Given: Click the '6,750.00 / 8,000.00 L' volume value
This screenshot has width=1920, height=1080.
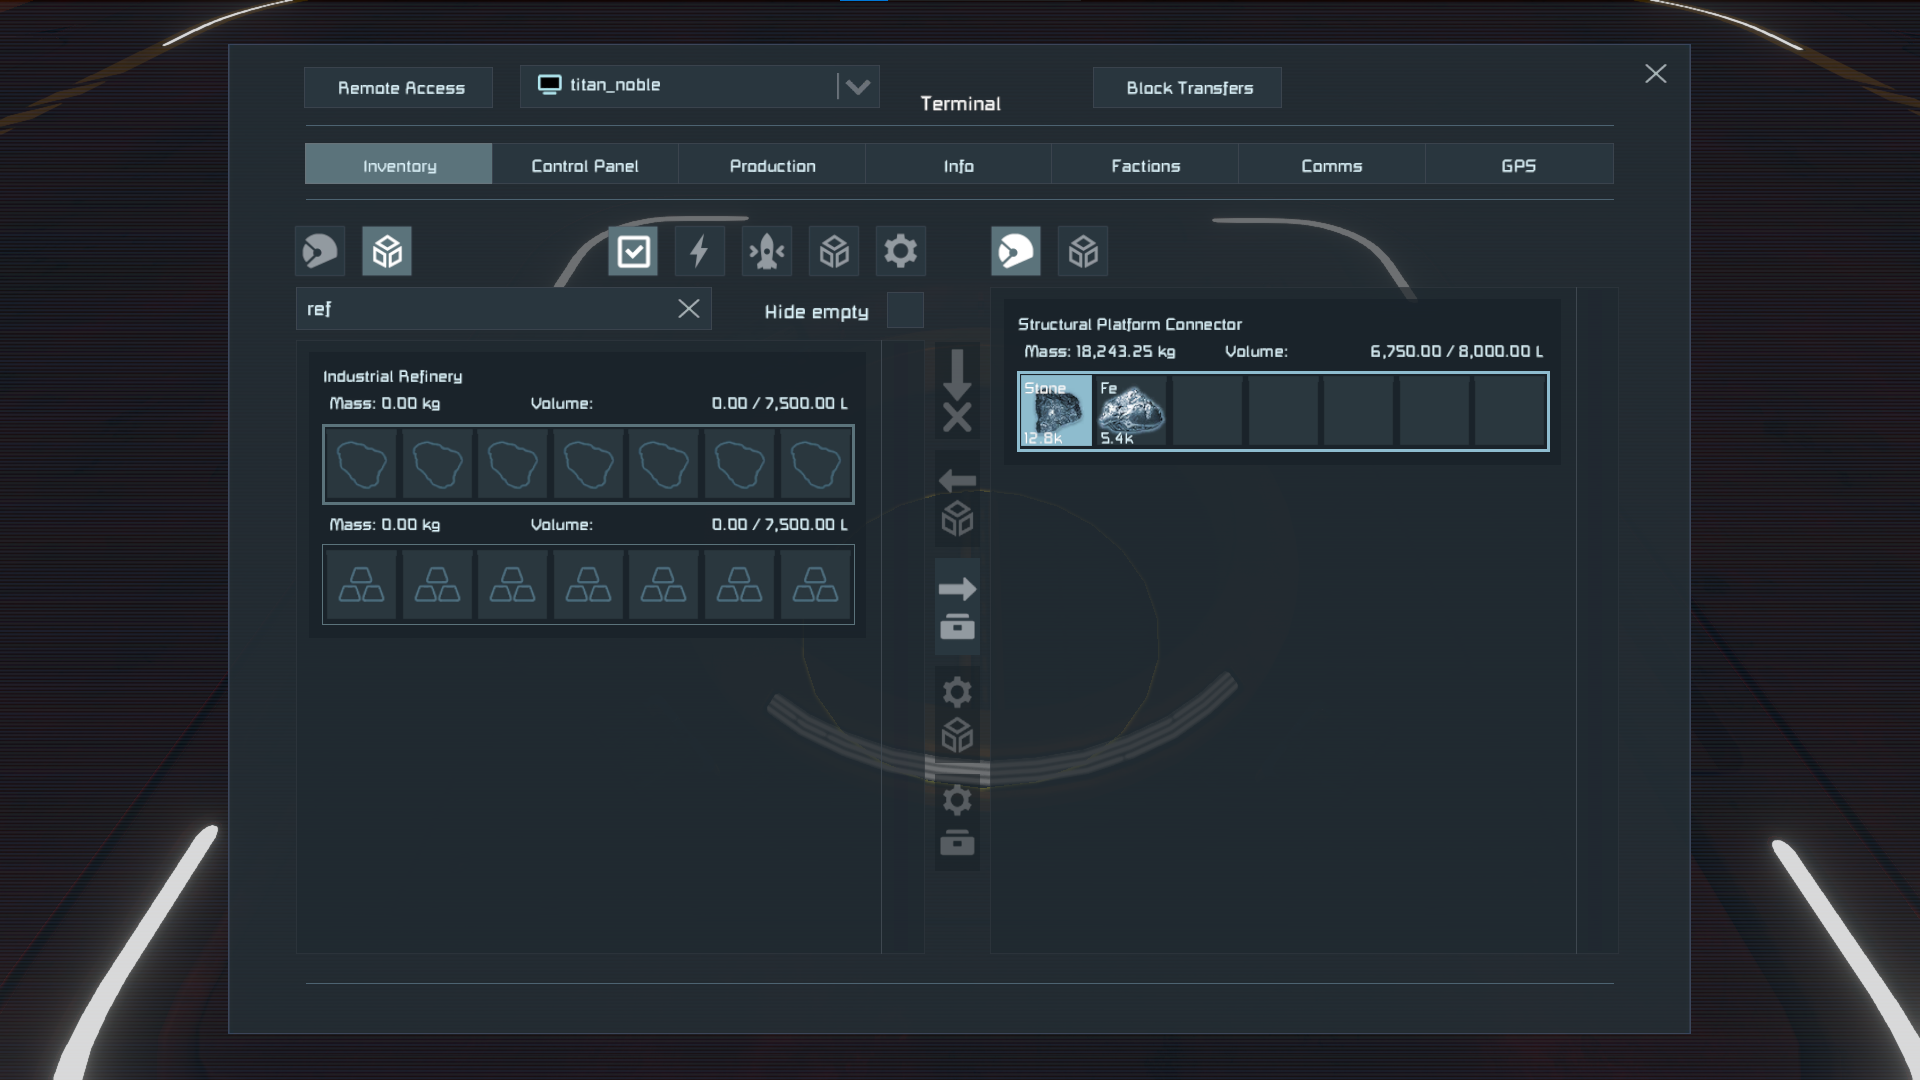Looking at the screenshot, I should pyautogui.click(x=1456, y=351).
